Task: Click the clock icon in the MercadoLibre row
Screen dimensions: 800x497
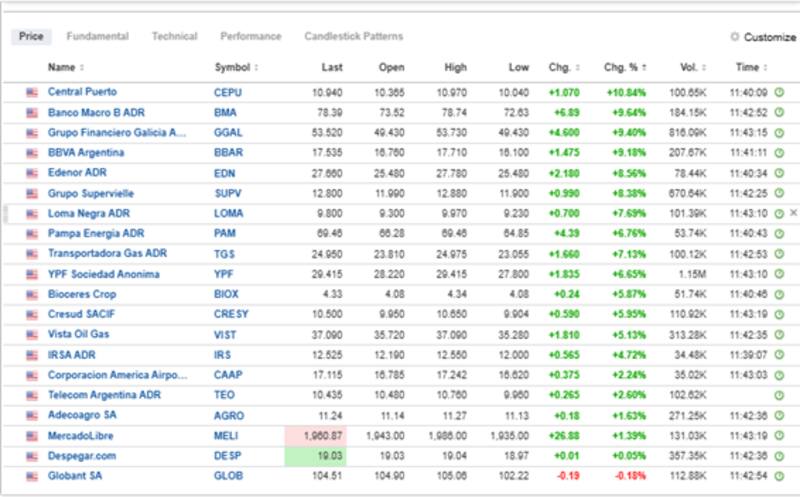Action: coord(779,436)
